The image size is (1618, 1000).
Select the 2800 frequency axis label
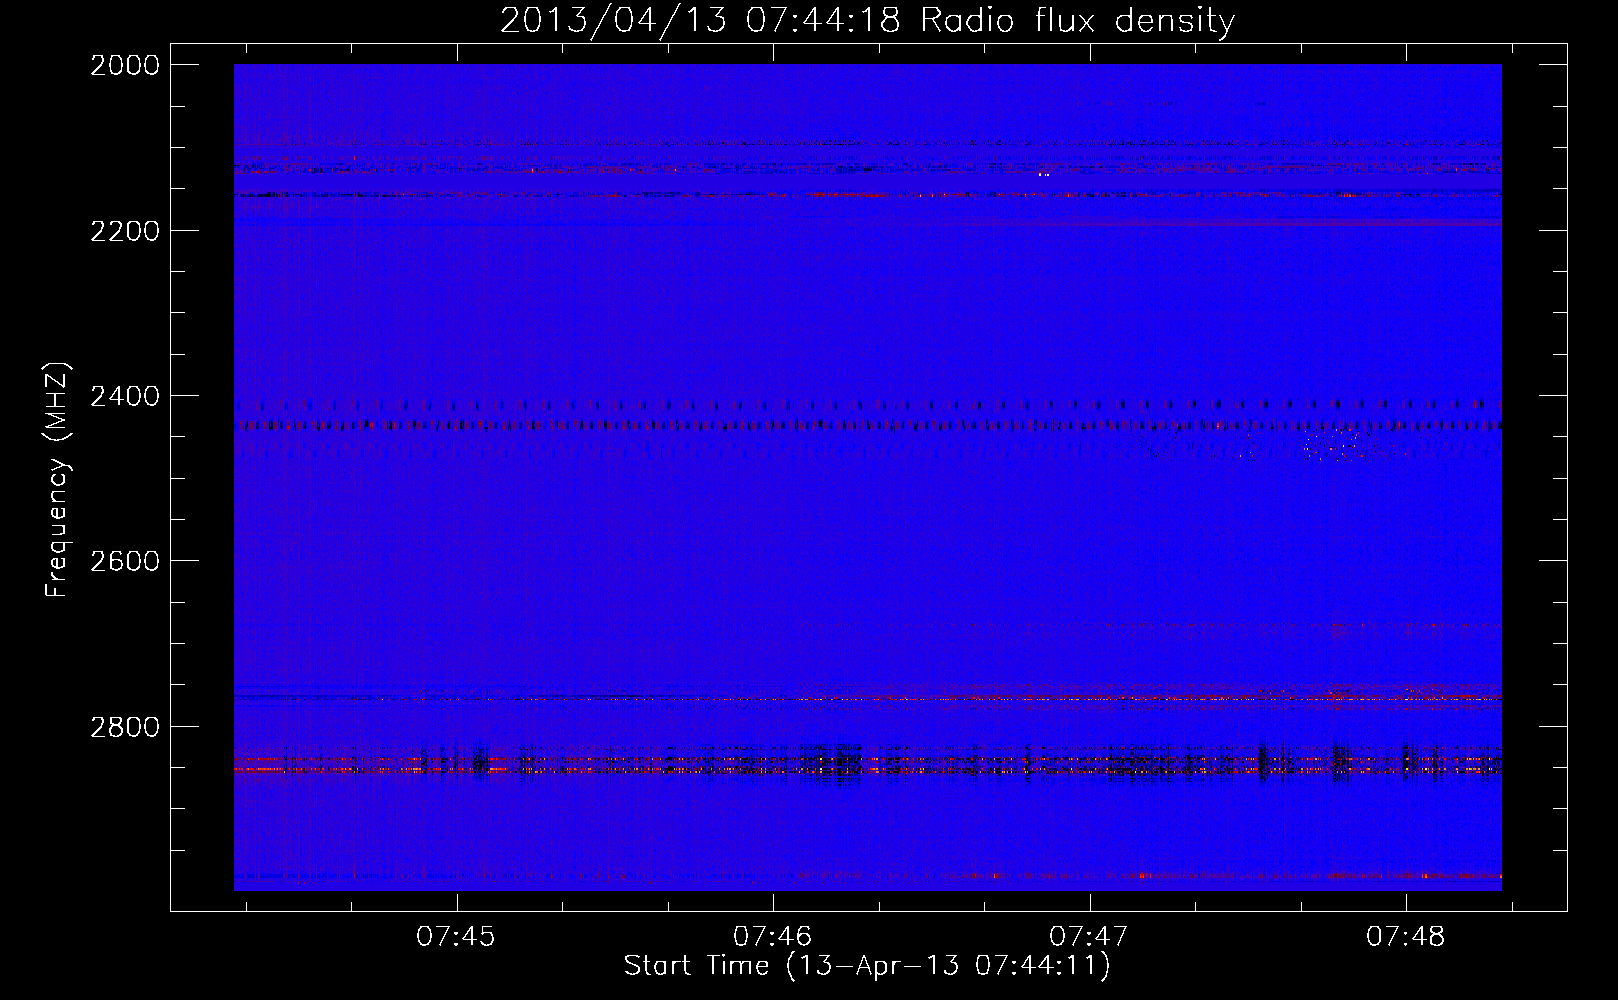(x=125, y=727)
